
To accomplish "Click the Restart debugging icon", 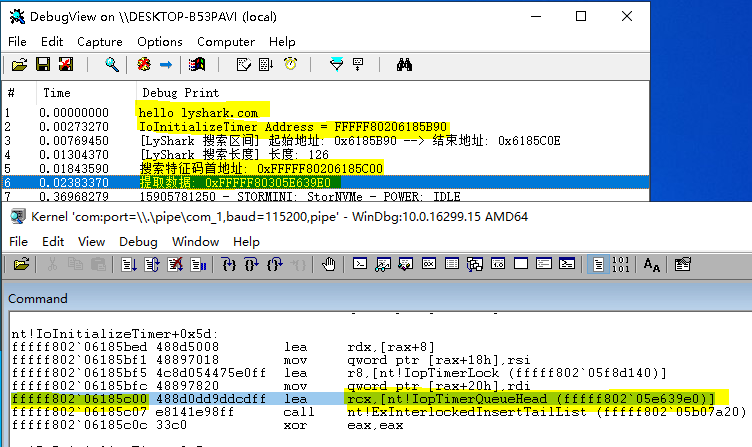I will [152, 264].
